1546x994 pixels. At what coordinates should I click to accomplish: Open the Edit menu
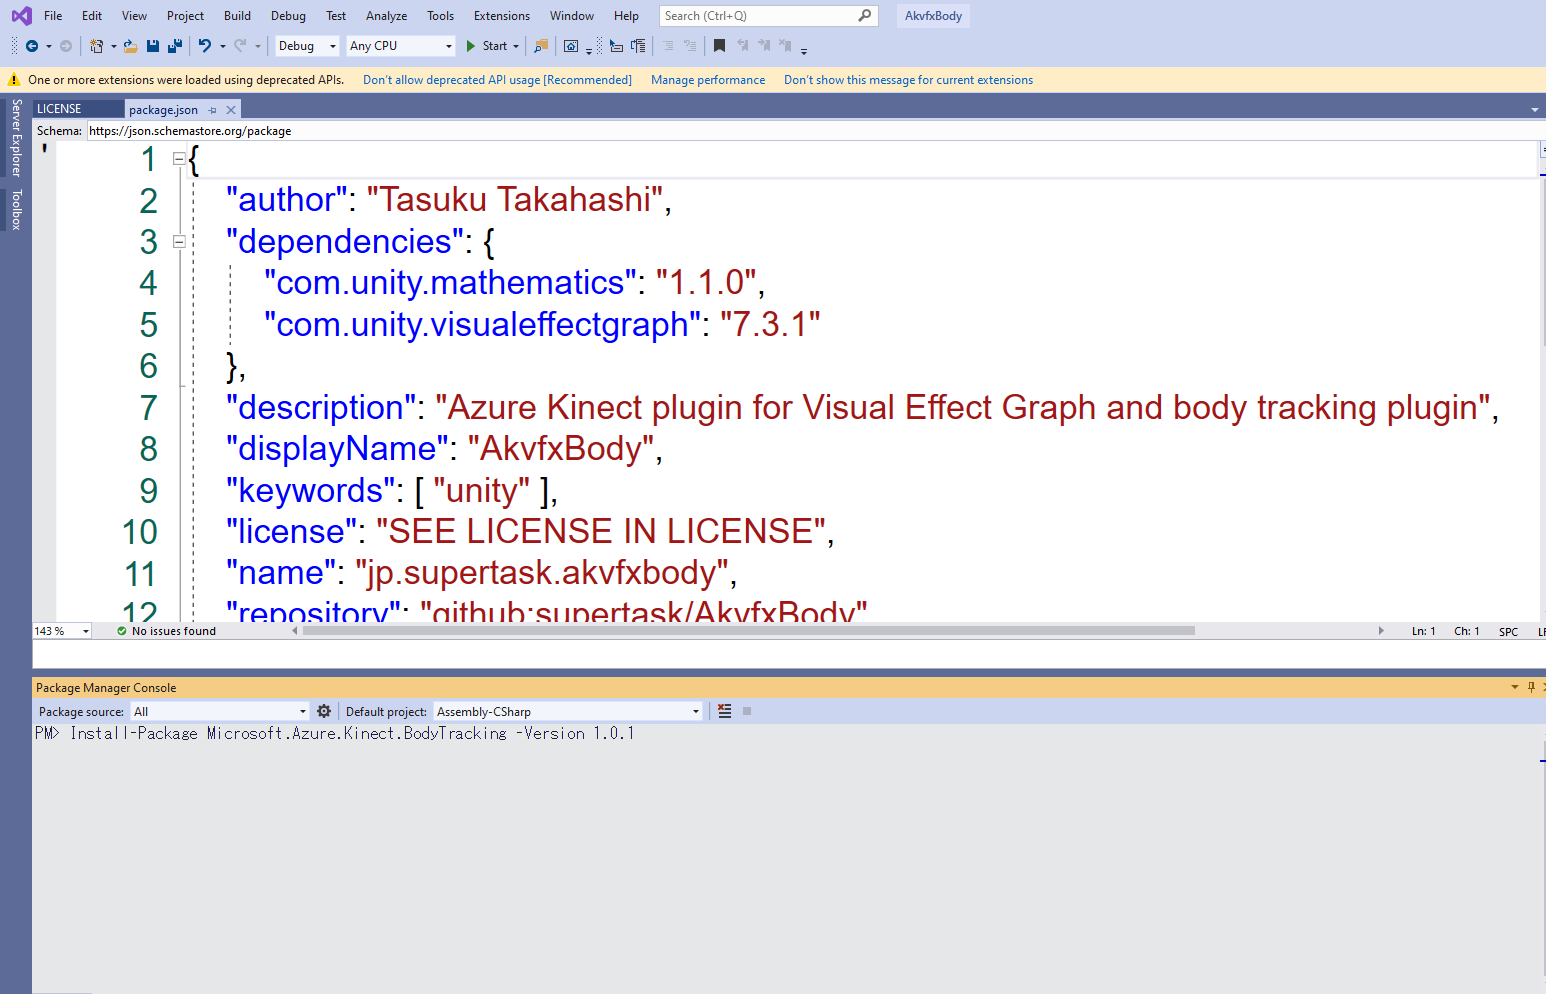pos(92,15)
